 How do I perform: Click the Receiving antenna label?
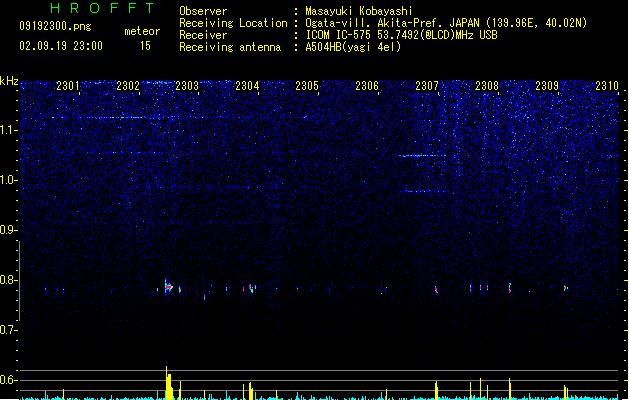pyautogui.click(x=230, y=47)
